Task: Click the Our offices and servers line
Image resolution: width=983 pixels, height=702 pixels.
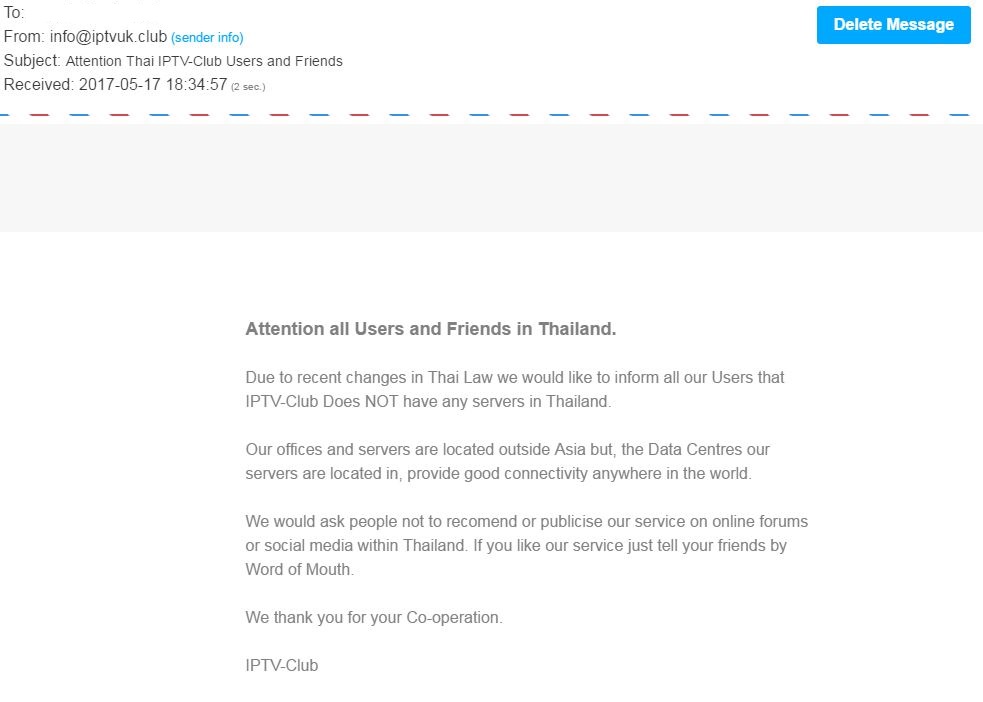Action: (x=507, y=449)
